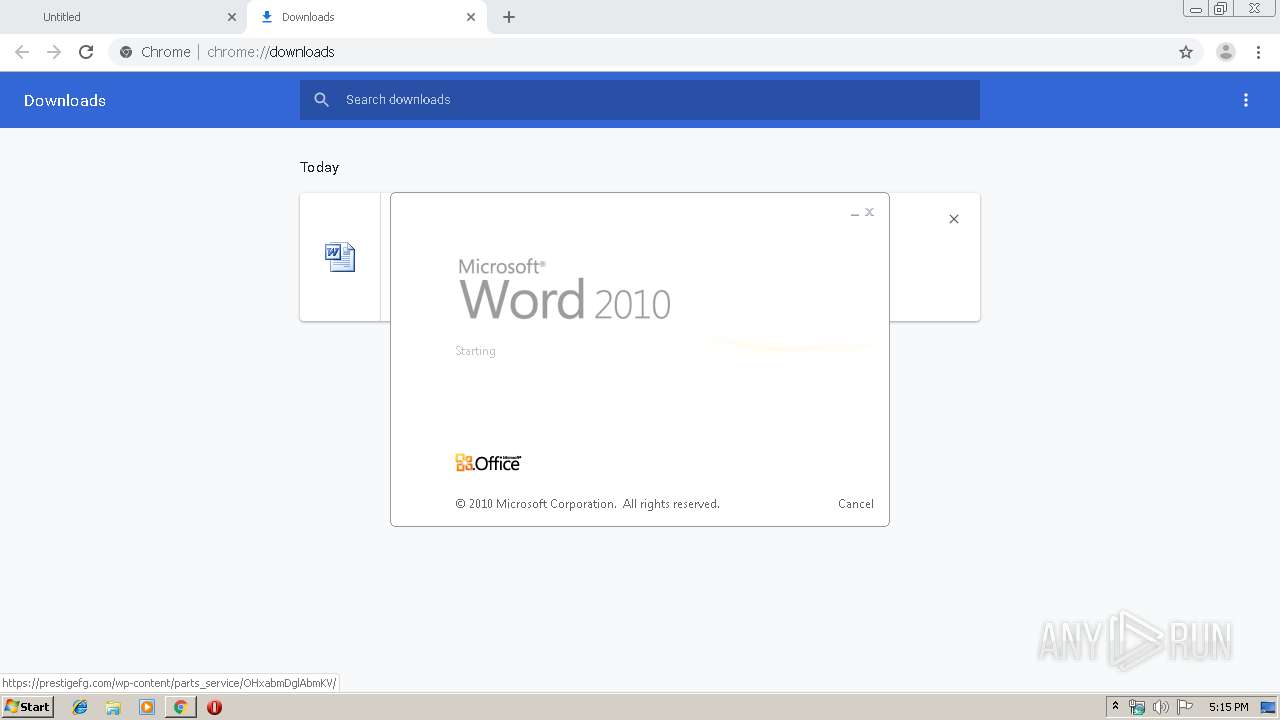Minimize the Word splash screen
The image size is (1280, 720).
pyautogui.click(x=855, y=213)
